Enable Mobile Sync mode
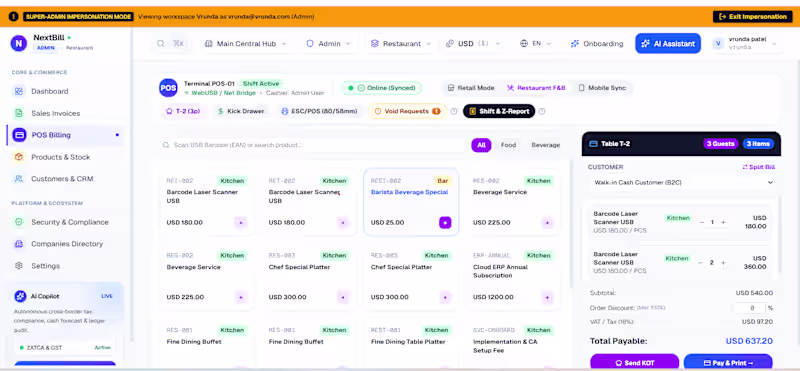 [x=602, y=88]
